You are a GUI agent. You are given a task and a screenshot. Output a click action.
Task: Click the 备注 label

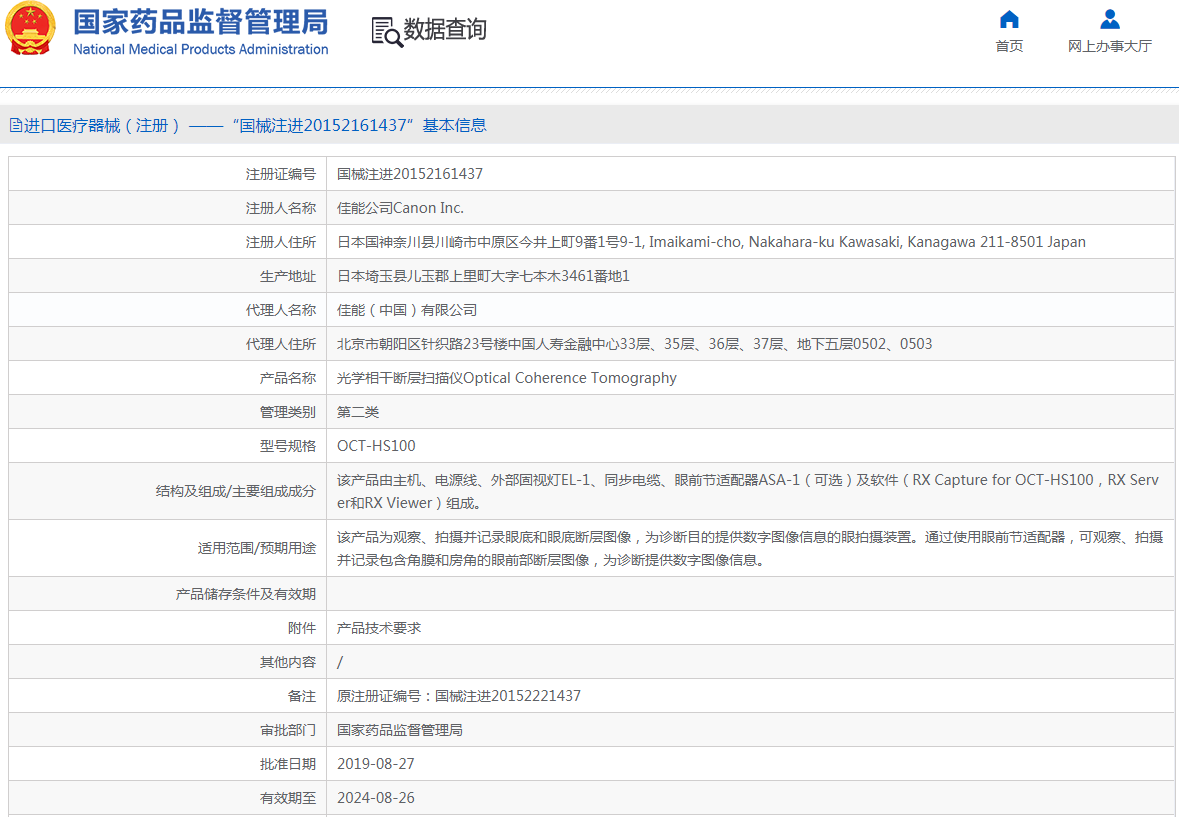pos(302,696)
